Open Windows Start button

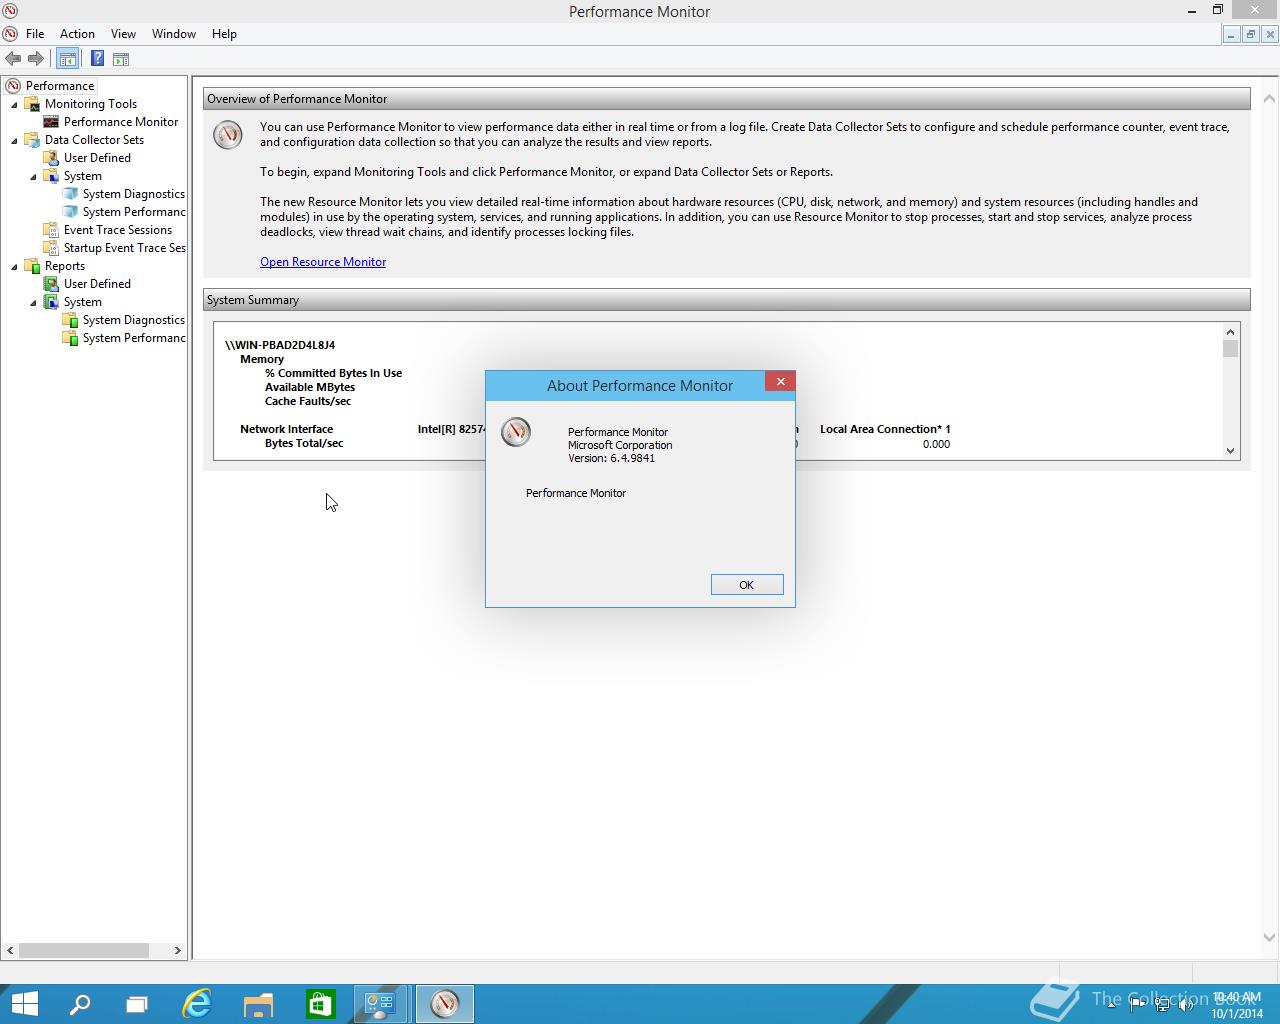(24, 1004)
